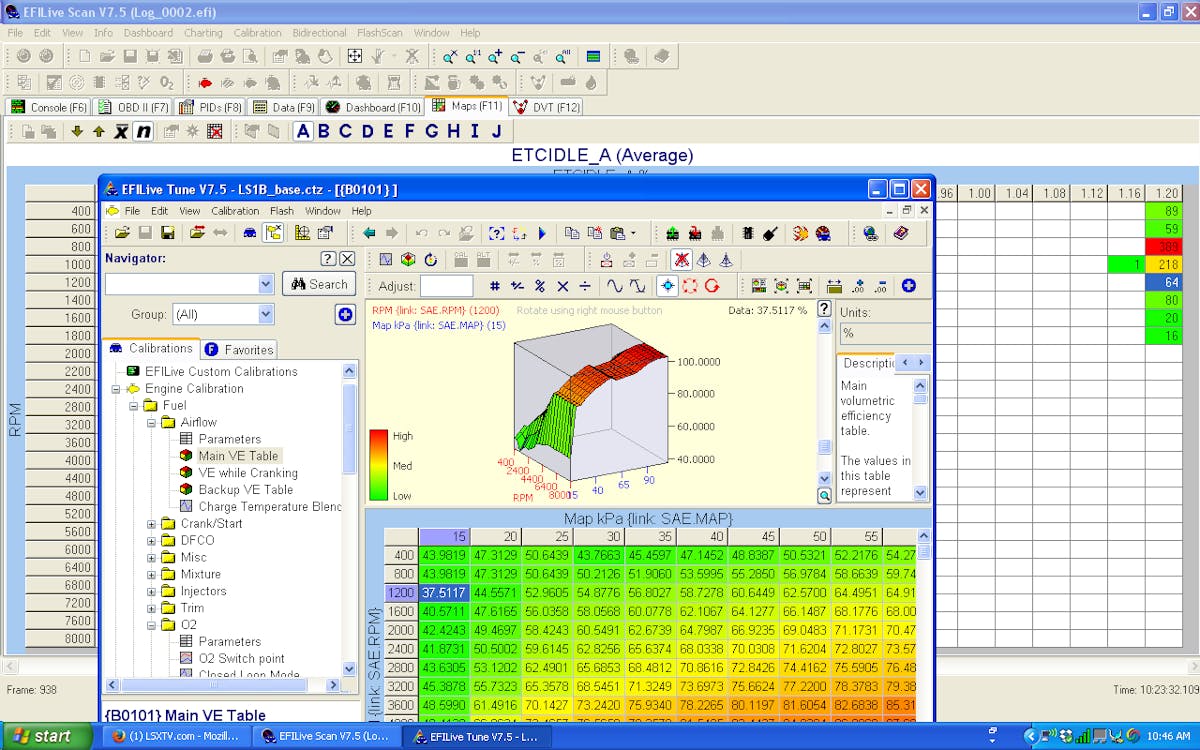Viewport: 1200px width, 750px height.
Task: Select map letter B in Scan toolbar
Action: coord(323,131)
